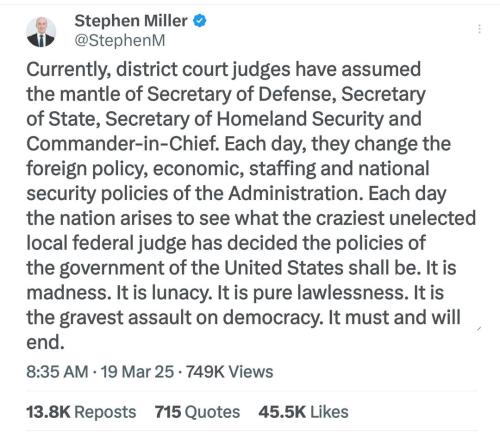Viewport: 500px width, 437px height.
Task: Click the word "Commander-in-Chief" in the tweet
Action: coord(123,144)
